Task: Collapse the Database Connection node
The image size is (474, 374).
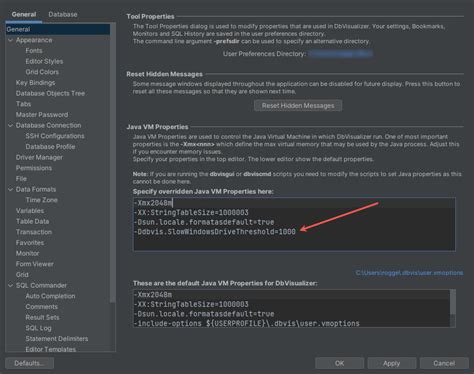Action: click(x=10, y=125)
